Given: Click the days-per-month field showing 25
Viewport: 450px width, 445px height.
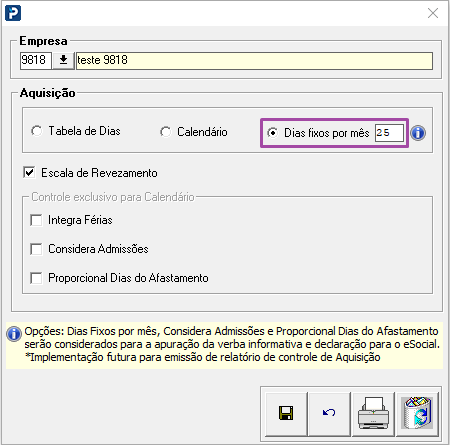Looking at the screenshot, I should [389, 133].
